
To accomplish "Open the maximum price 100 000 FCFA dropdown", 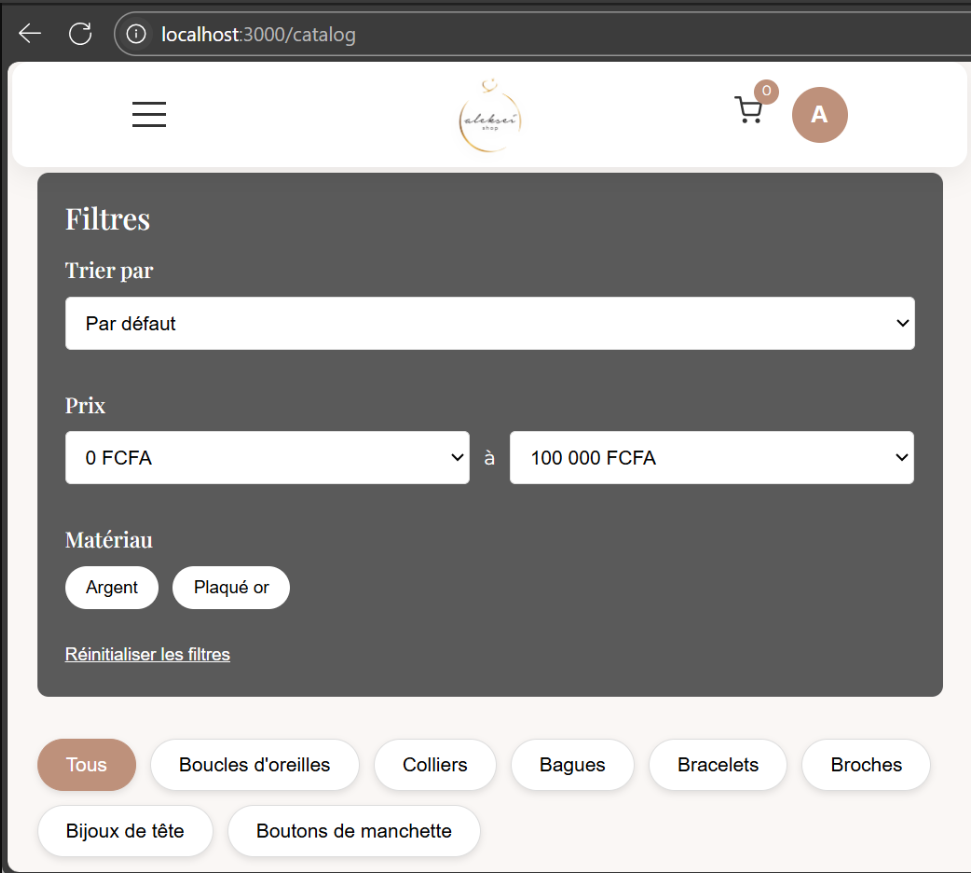I will [711, 458].
